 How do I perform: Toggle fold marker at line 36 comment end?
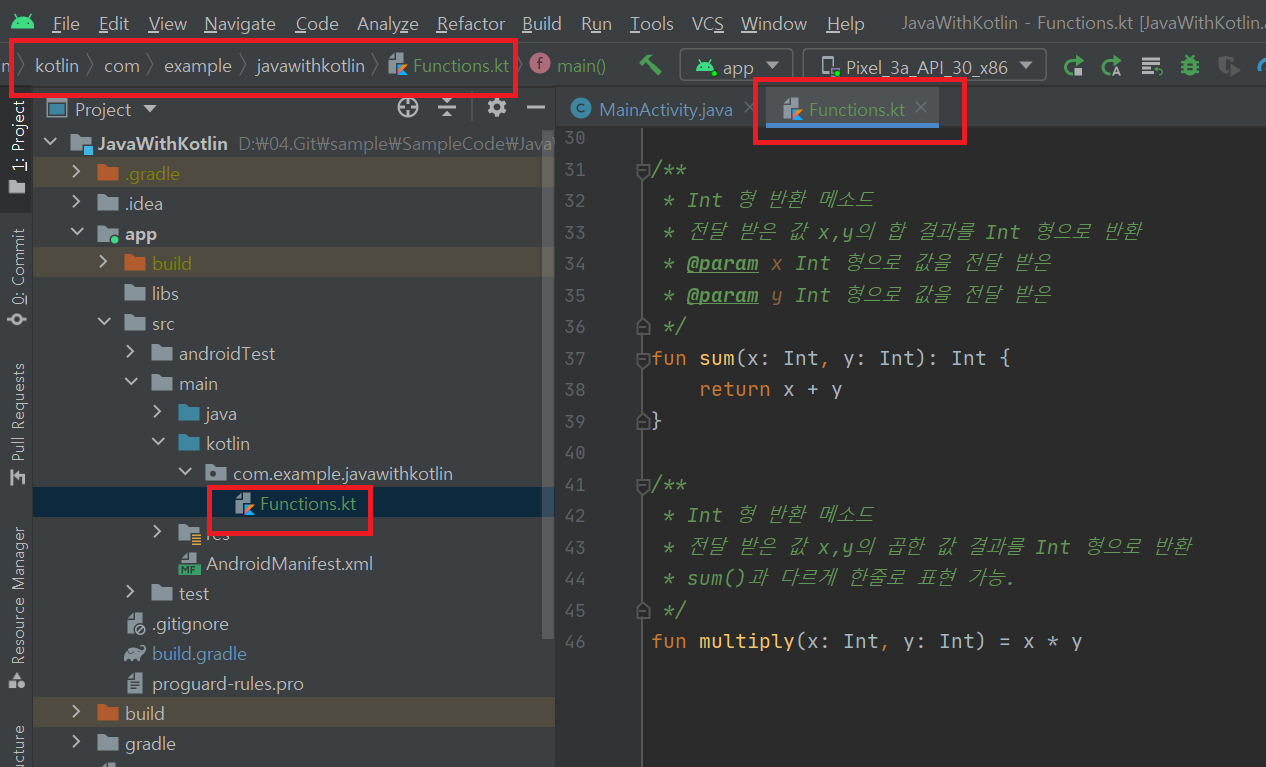tap(643, 326)
